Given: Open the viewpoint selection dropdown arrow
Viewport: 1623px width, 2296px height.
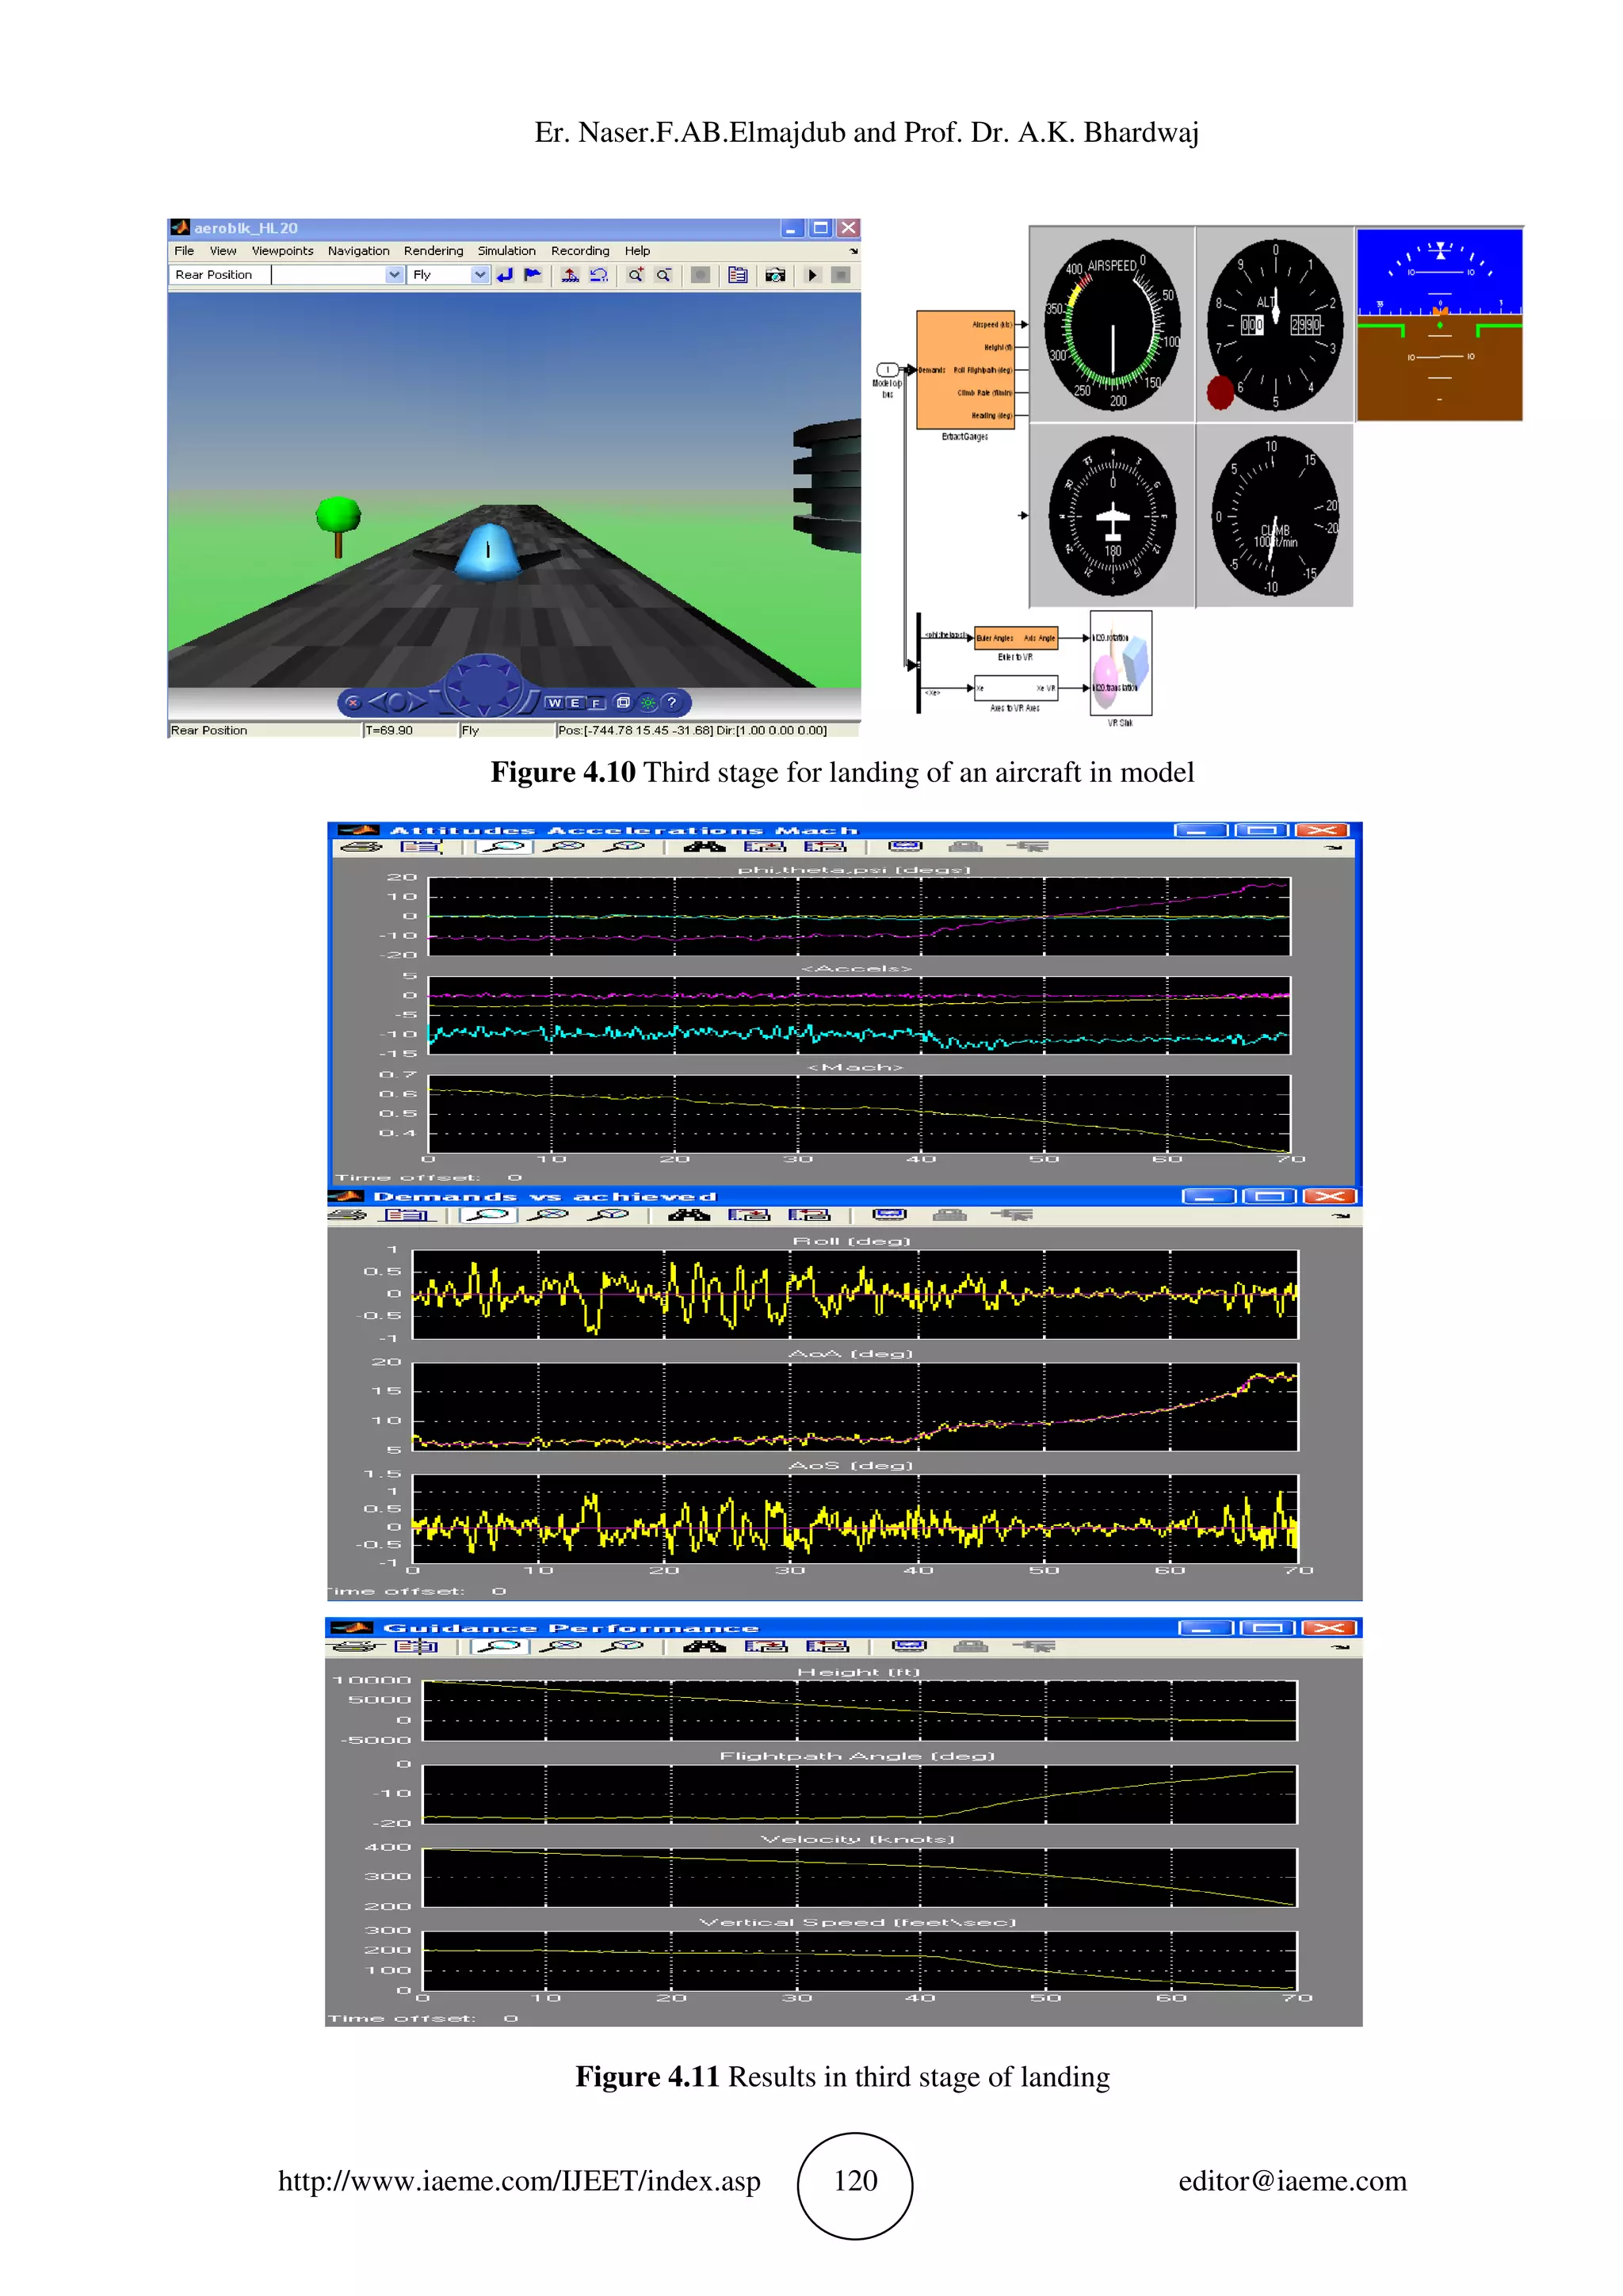Looking at the screenshot, I should pos(394,275).
